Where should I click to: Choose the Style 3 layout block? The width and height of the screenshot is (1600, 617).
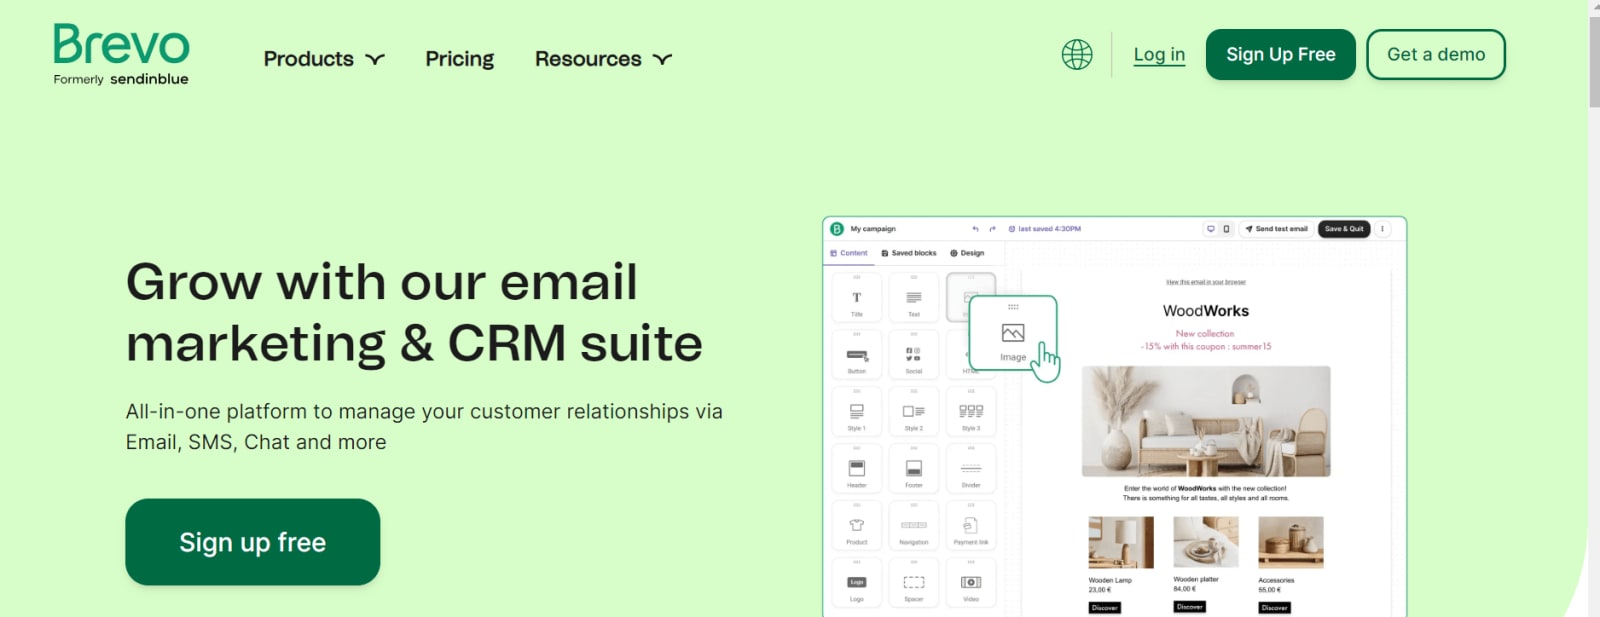pyautogui.click(x=971, y=412)
